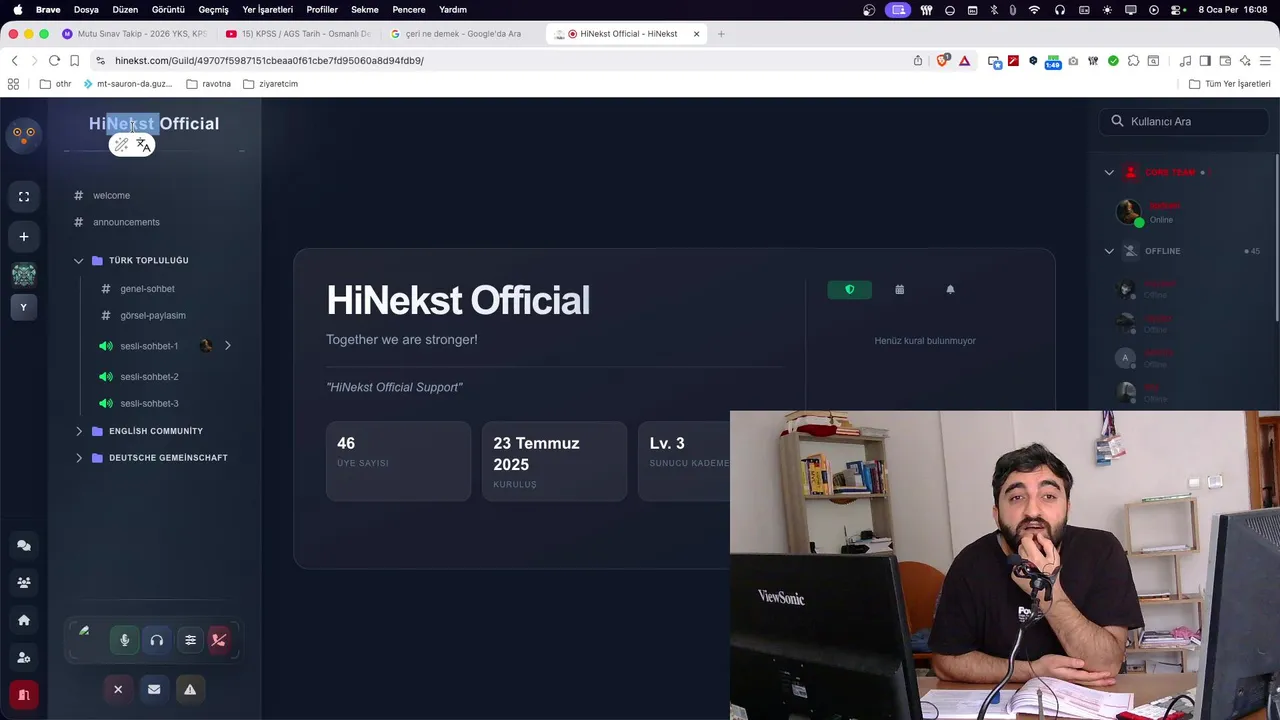Open the Geçmiş menu in the menu bar
Screen dimensions: 1280x720
point(213,9)
